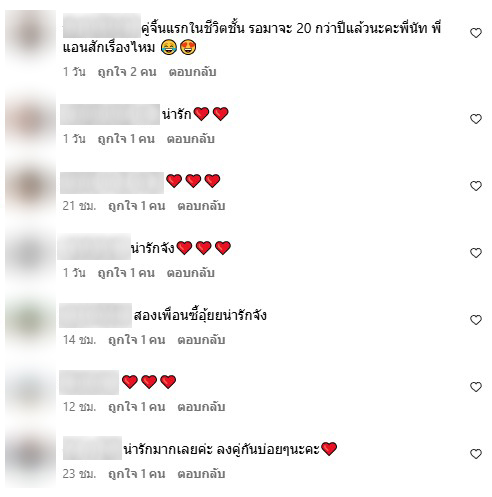Image resolution: width=492 pixels, height=497 pixels.
Task: Like the 'น่ารัก' comment with two hearts
Action: 476,119
